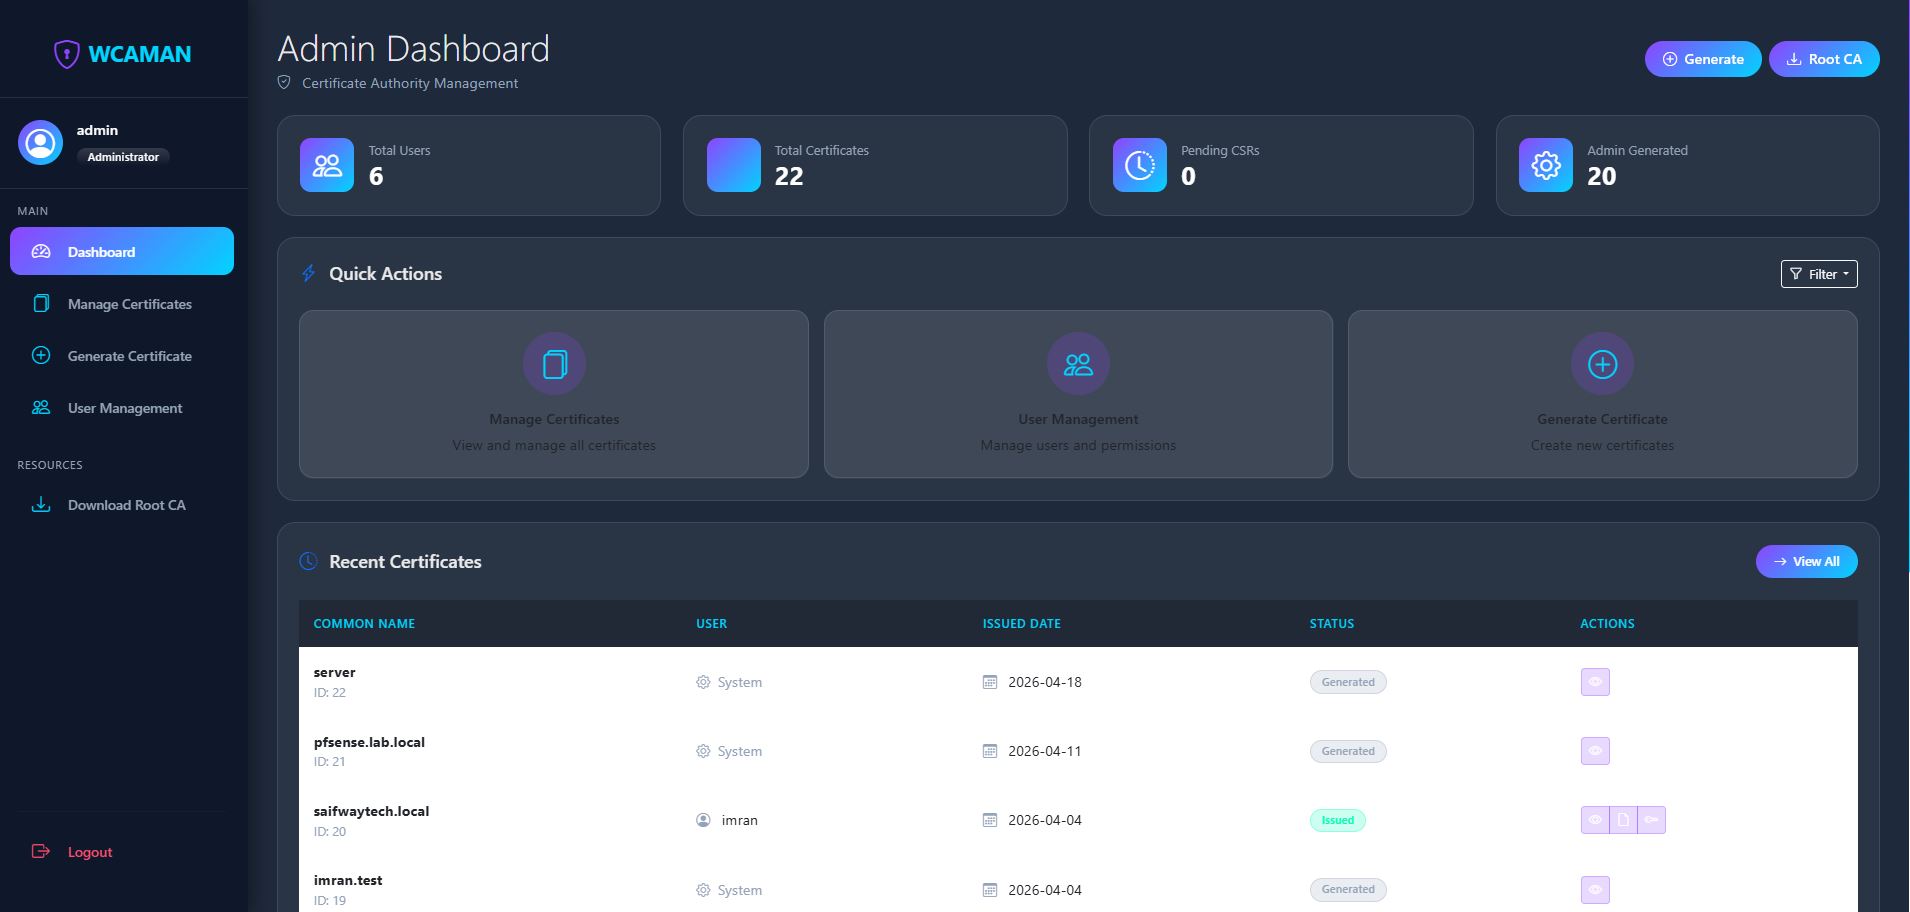The width and height of the screenshot is (1910, 912).
Task: Click the key icon for saifwaytech.local
Action: tap(1651, 820)
